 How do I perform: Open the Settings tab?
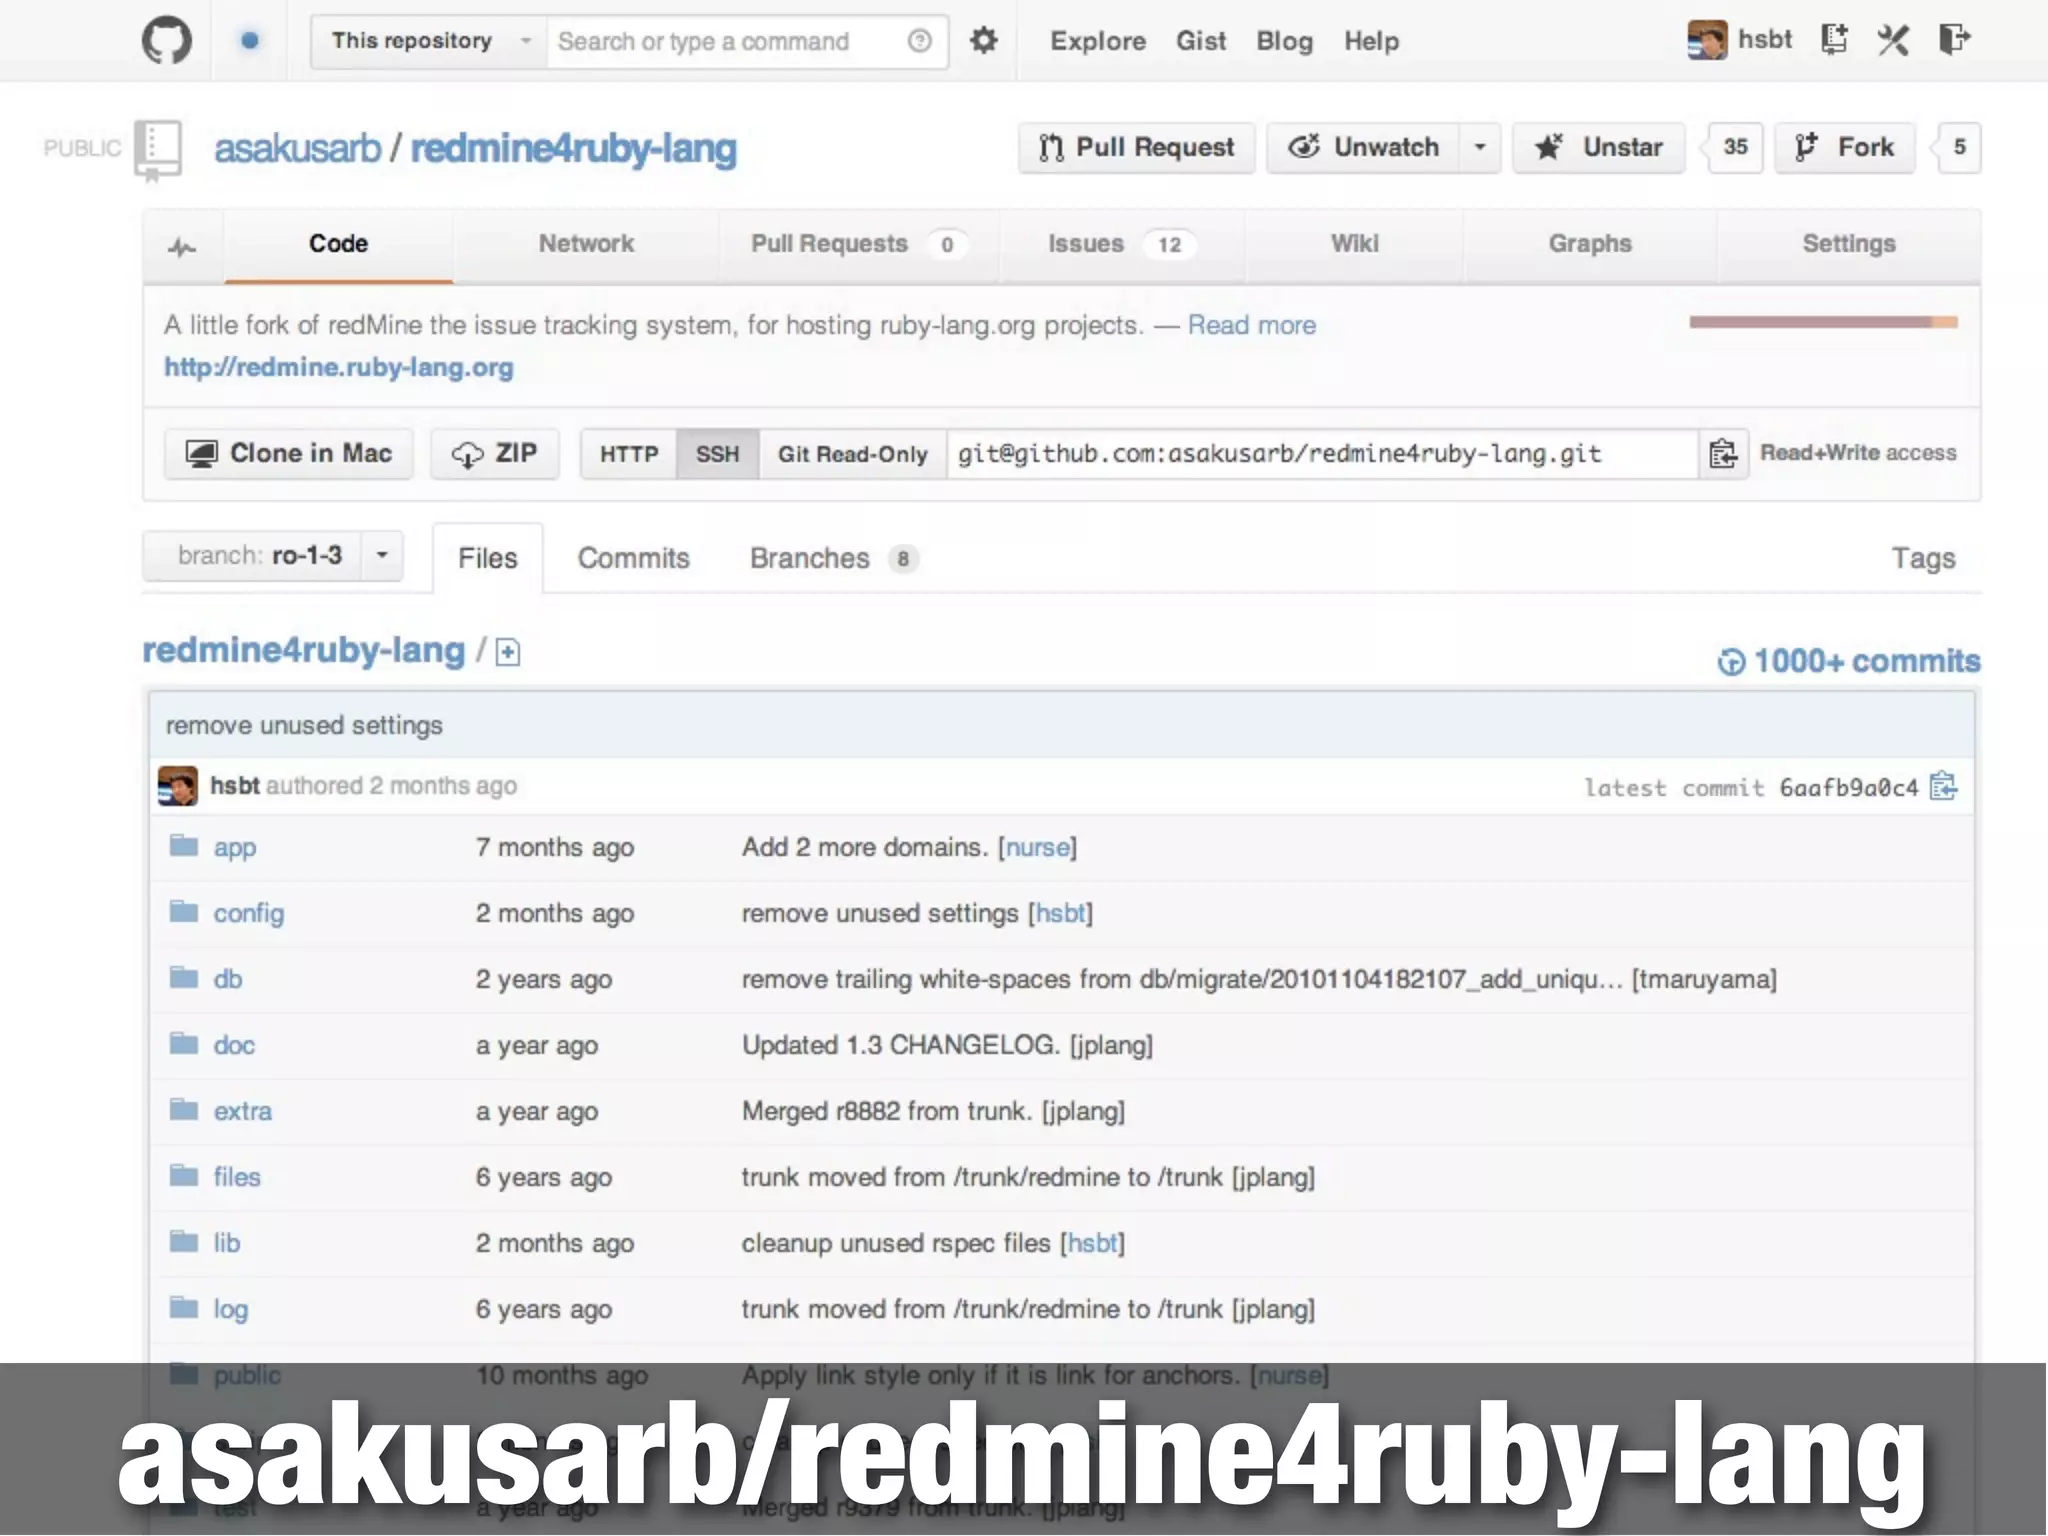click(x=1849, y=244)
